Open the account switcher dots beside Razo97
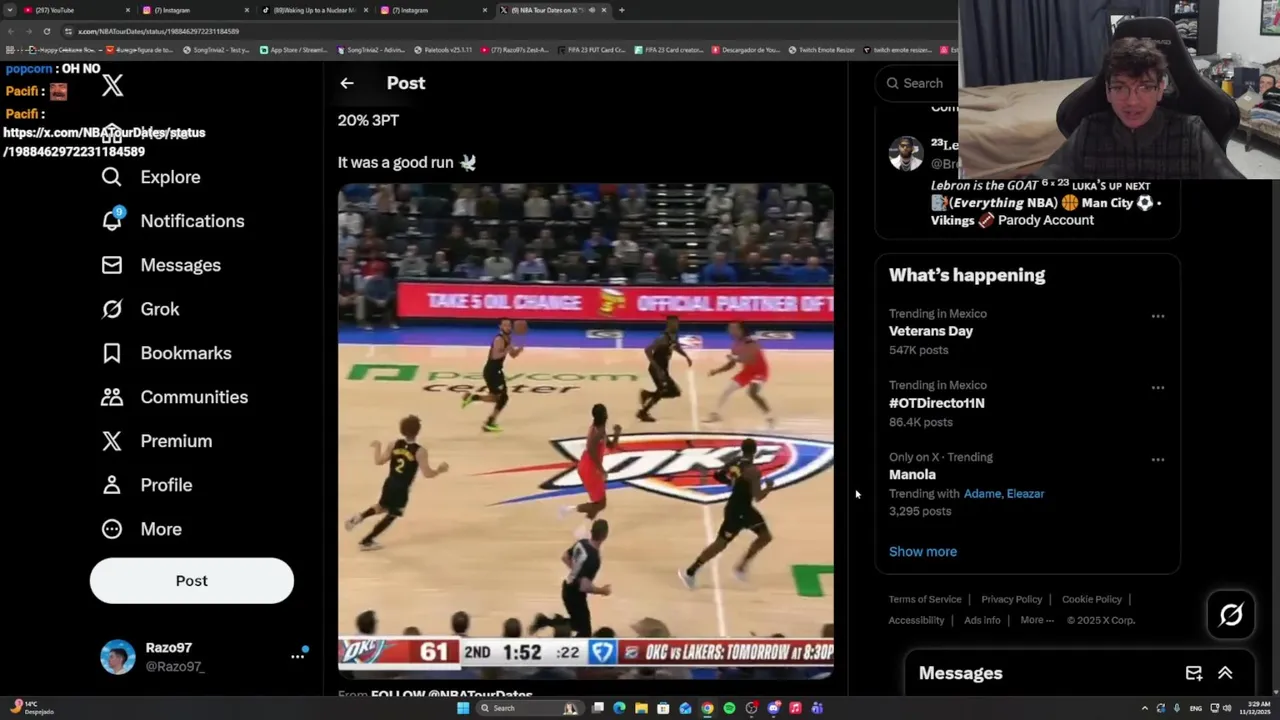1280x720 pixels. pos(297,656)
